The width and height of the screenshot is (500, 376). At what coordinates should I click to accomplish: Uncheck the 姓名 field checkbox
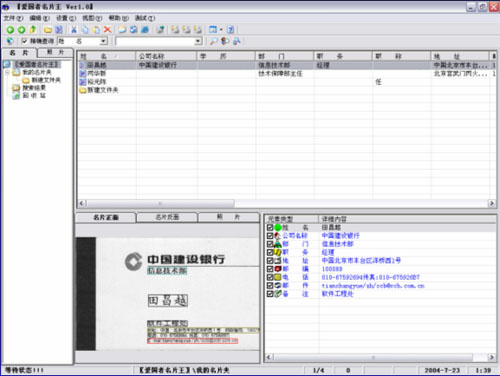[x=270, y=228]
